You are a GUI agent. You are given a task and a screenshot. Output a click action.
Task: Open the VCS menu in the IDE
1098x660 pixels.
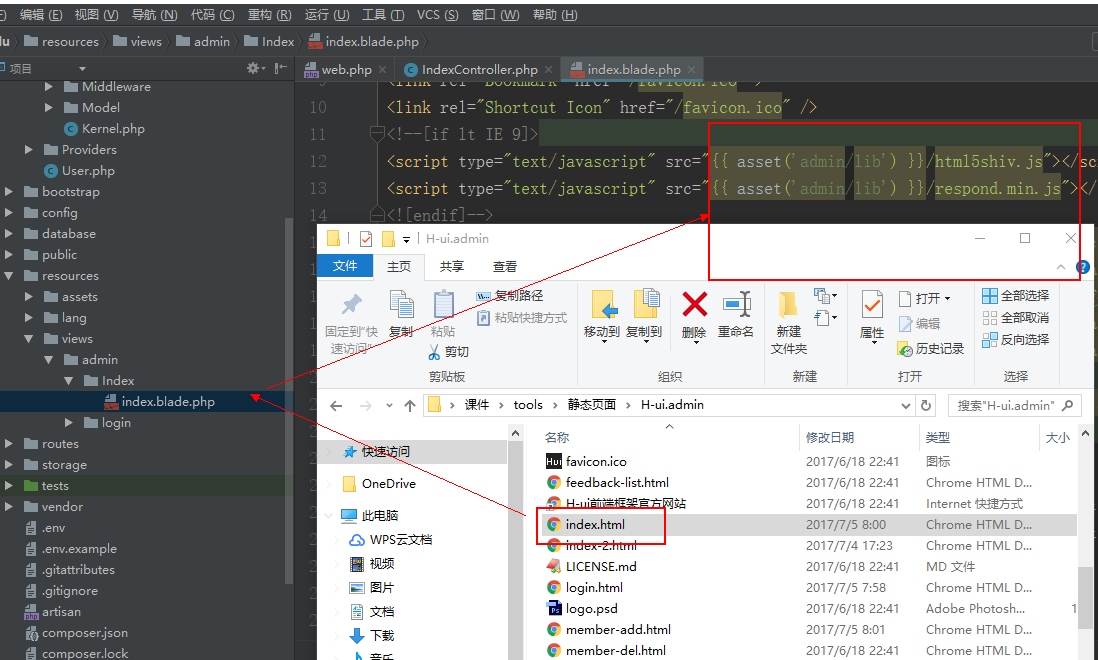437,15
